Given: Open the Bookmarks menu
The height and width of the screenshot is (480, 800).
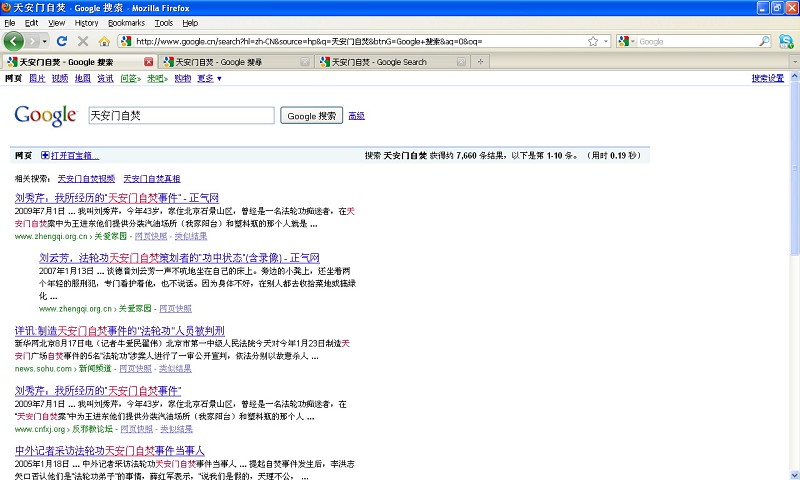Looking at the screenshot, I should 126,22.
